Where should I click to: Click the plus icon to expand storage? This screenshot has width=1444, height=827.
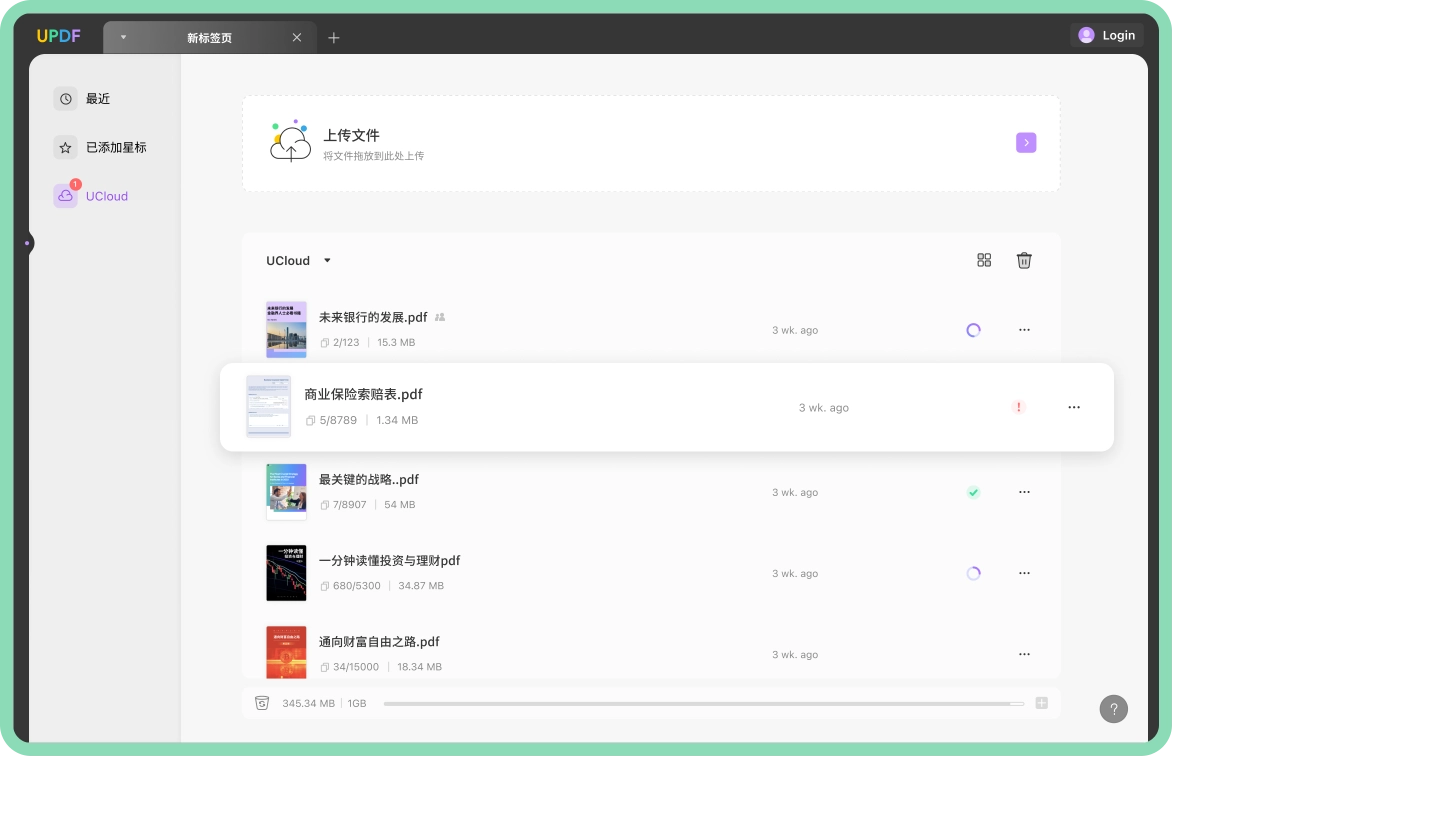click(x=1042, y=703)
